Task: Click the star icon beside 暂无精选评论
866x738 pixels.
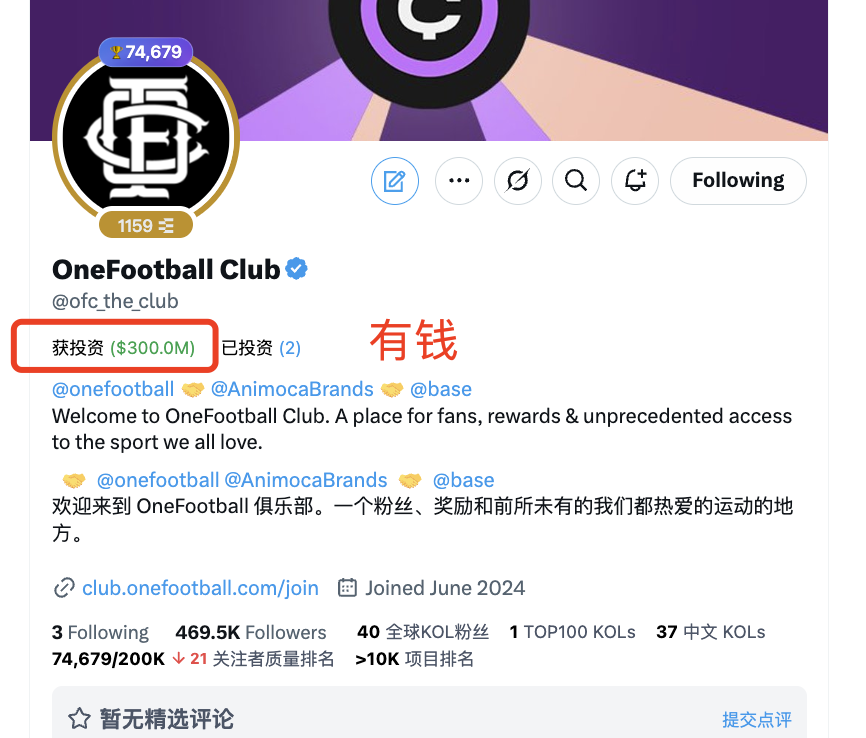Action: click(x=80, y=718)
